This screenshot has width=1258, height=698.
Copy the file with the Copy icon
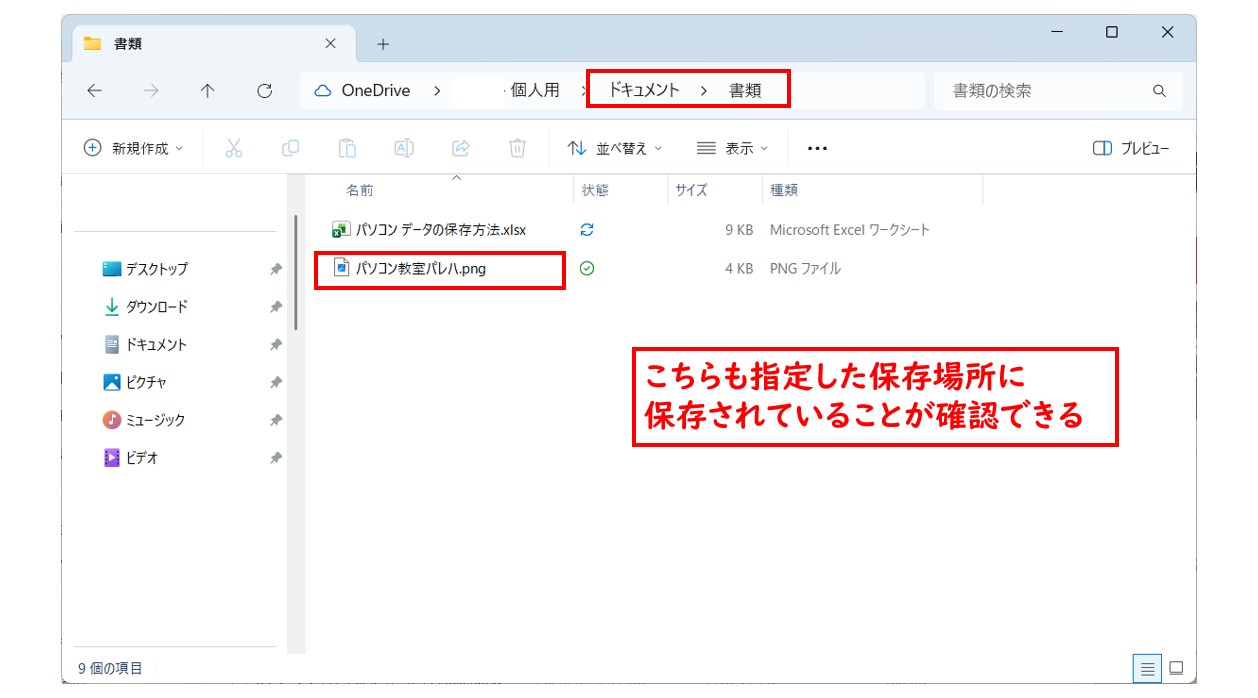pos(289,148)
